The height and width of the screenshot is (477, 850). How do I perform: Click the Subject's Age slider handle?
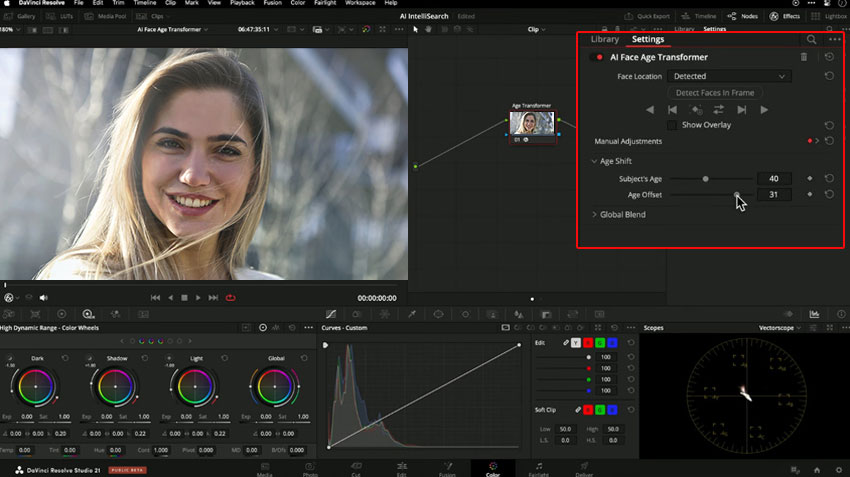705,178
